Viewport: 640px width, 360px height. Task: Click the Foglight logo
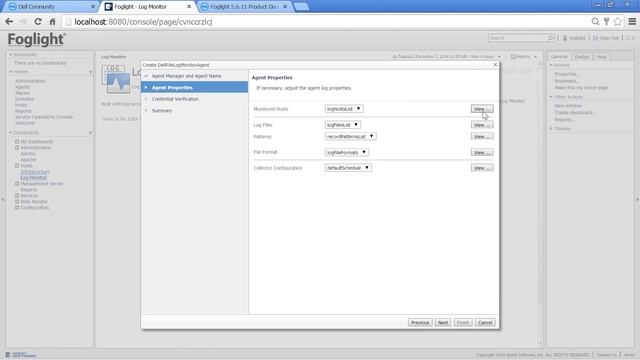click(36, 40)
